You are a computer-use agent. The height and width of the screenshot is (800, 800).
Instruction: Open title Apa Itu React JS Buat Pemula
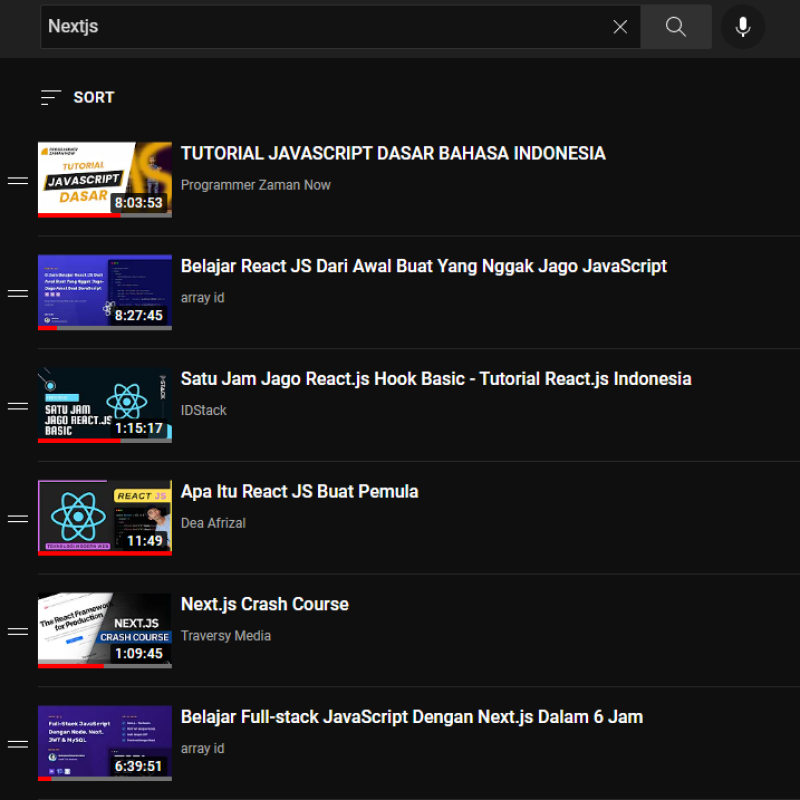(299, 491)
